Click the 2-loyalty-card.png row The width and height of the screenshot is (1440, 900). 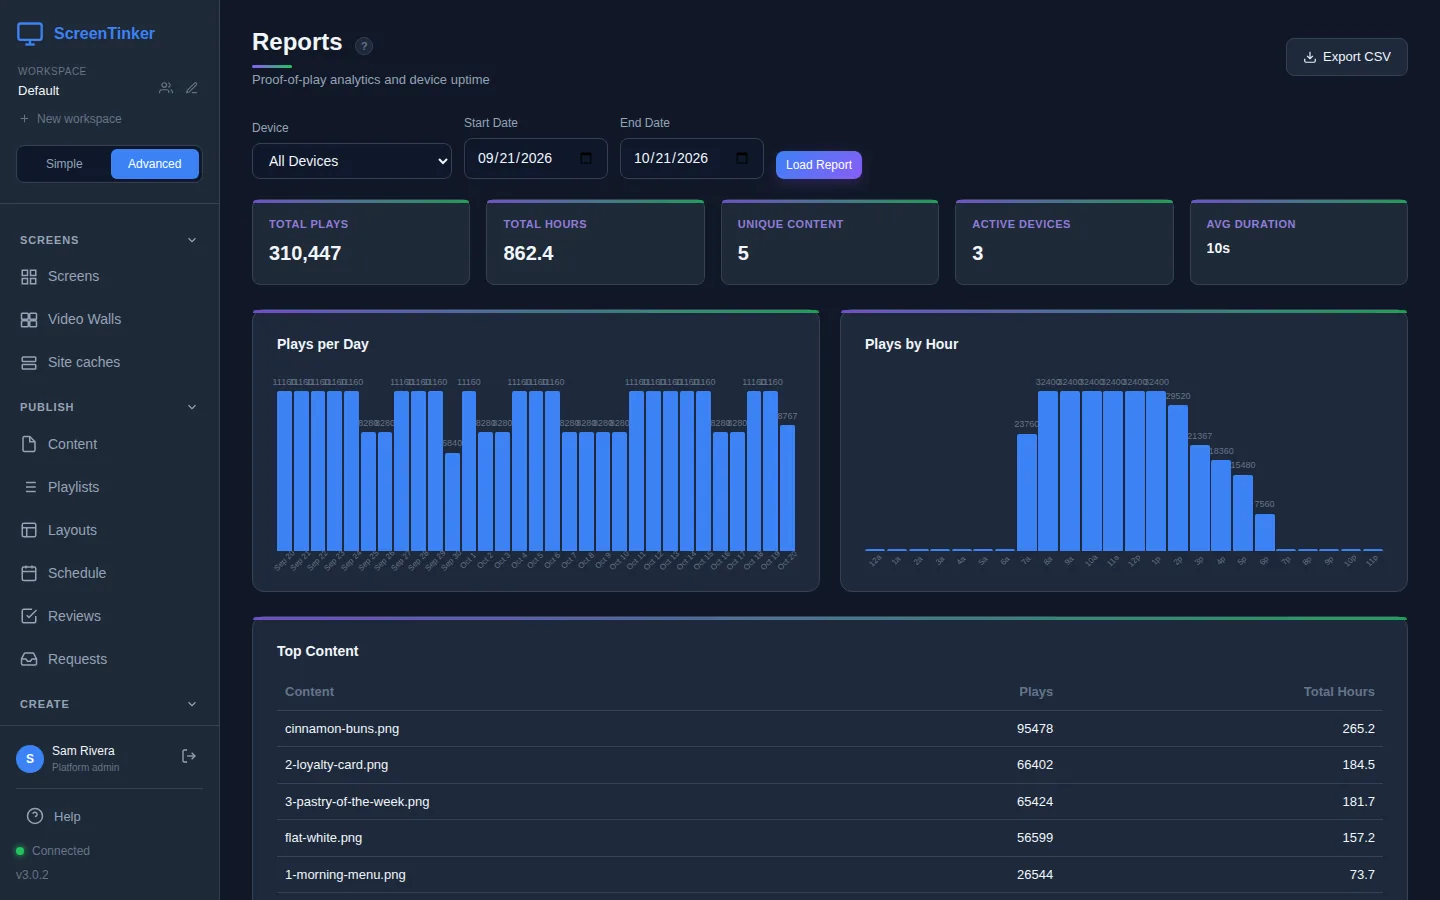830,765
